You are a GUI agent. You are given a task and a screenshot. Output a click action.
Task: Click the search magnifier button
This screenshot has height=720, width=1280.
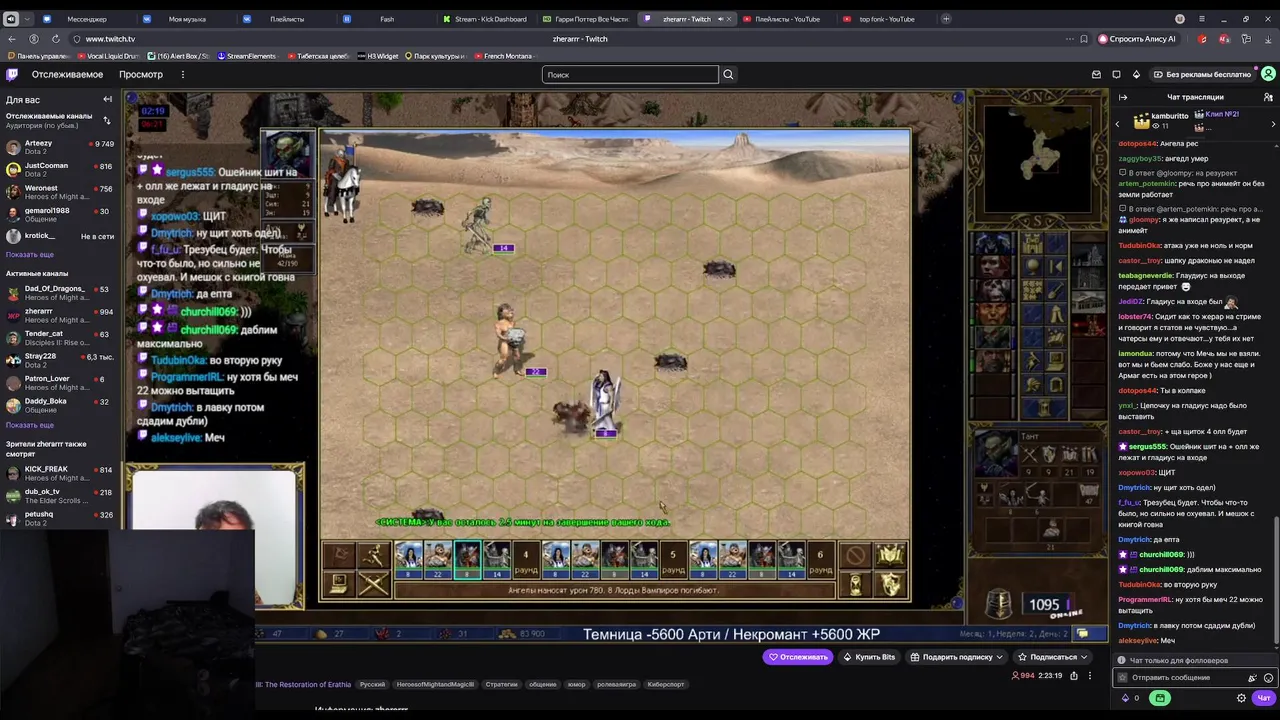tap(728, 74)
